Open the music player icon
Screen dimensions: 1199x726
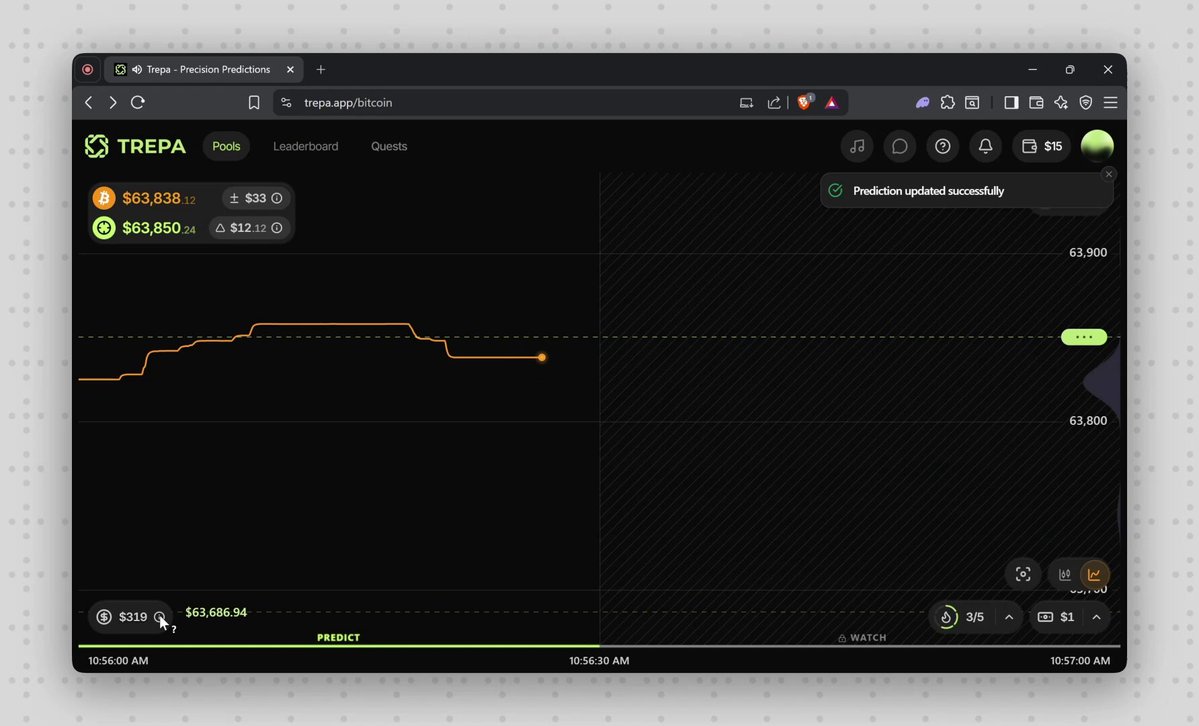[856, 146]
